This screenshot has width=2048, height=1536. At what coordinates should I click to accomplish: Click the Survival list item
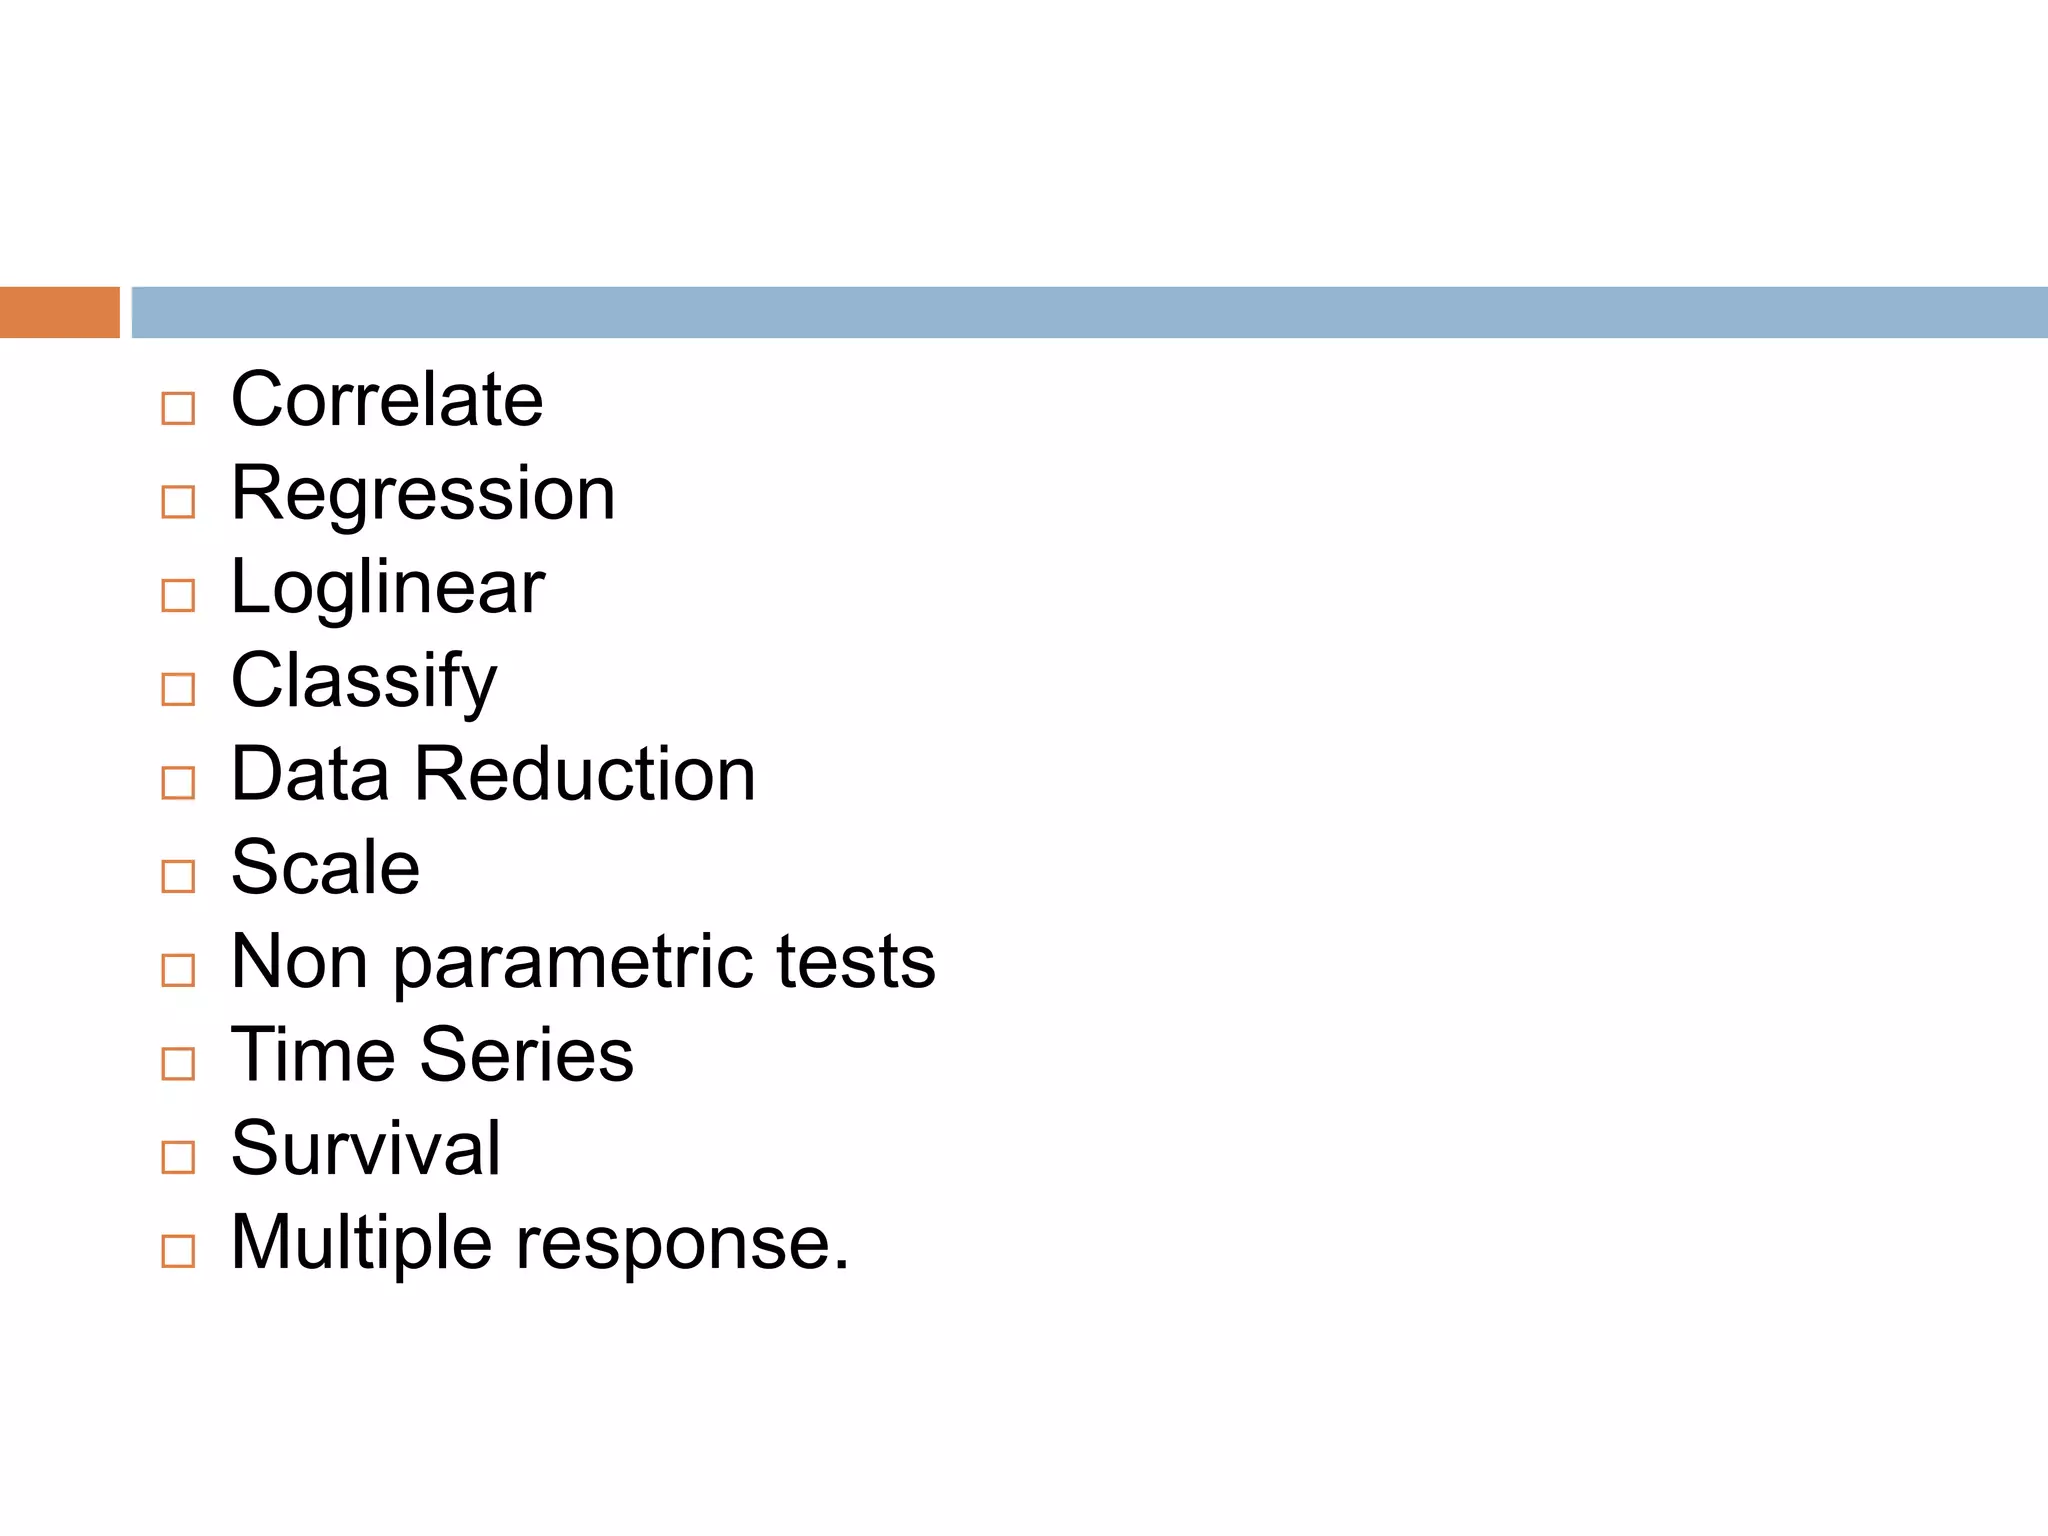tap(366, 1149)
